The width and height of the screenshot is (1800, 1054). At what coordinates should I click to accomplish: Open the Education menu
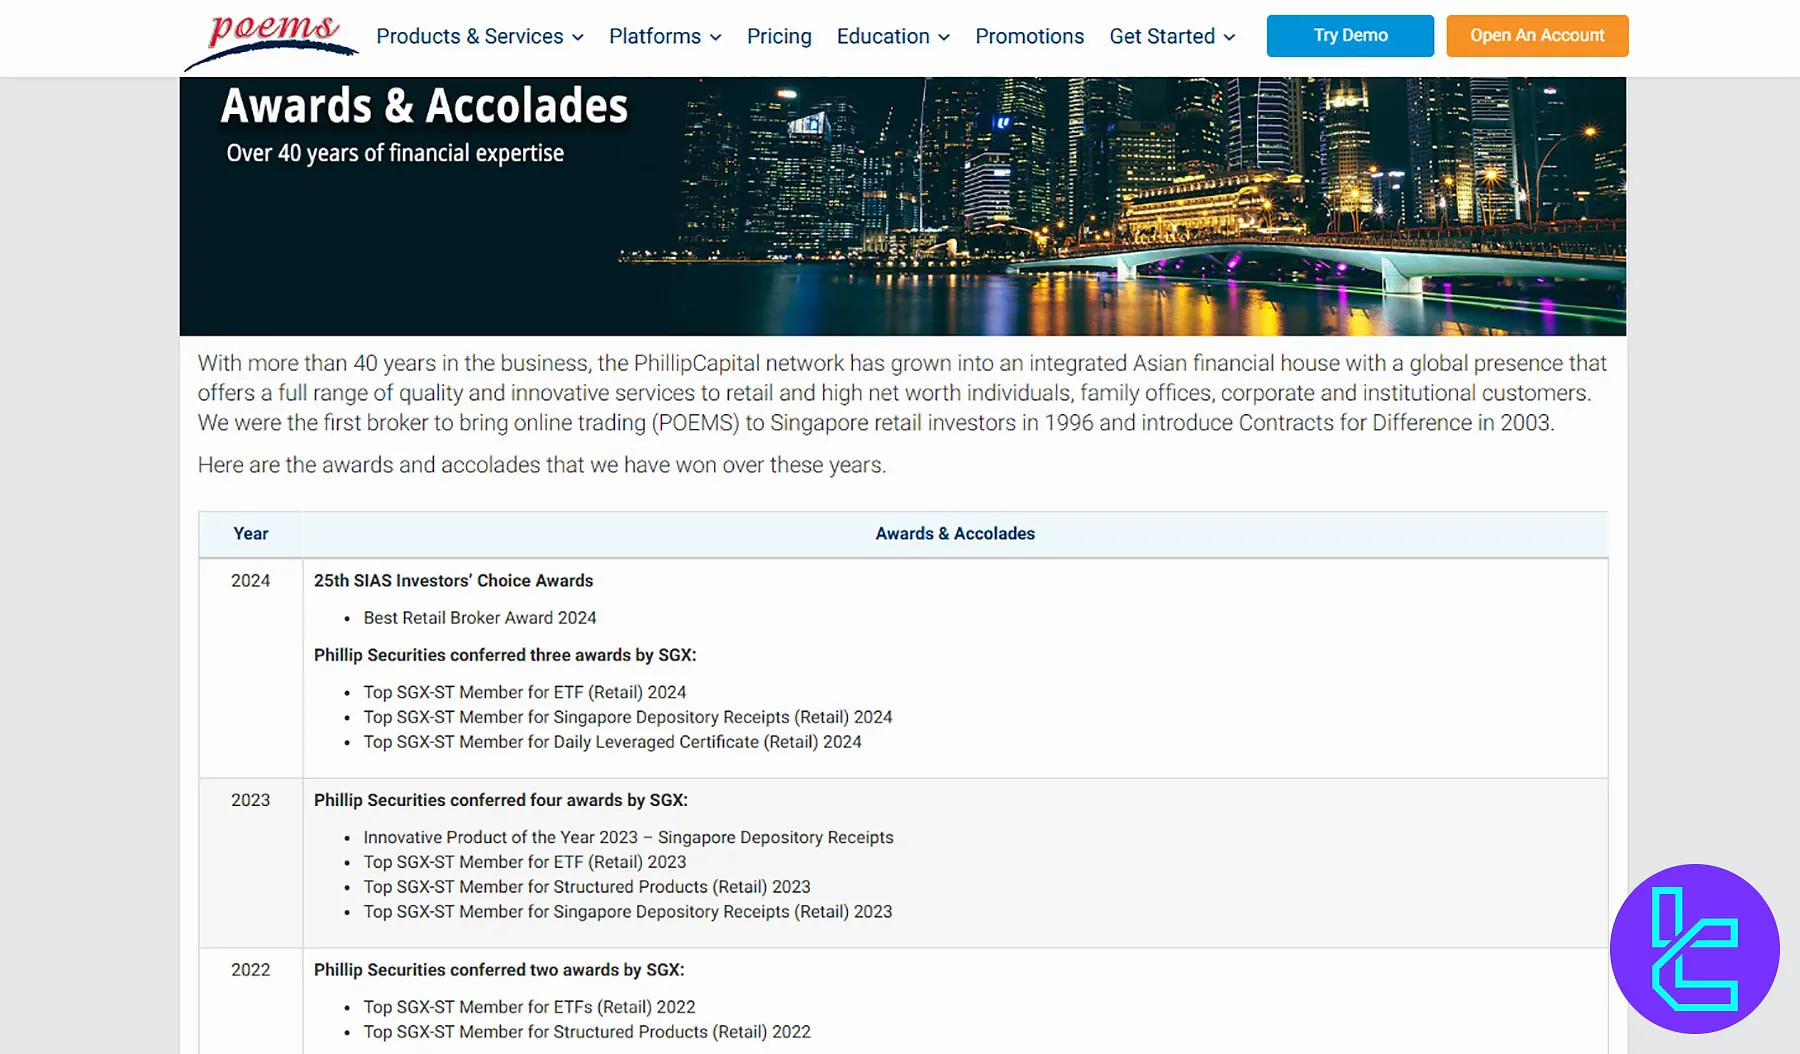[893, 36]
